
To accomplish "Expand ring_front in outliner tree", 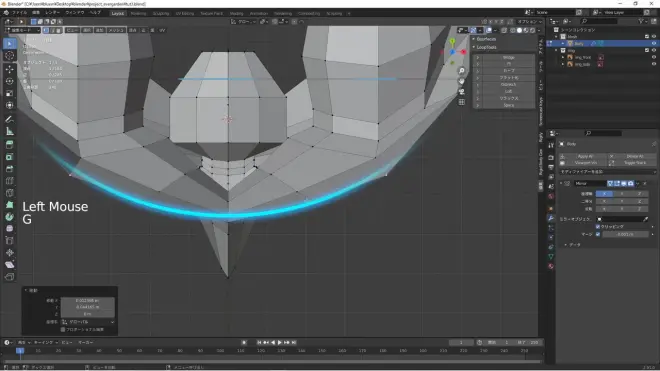I will pos(563,57).
